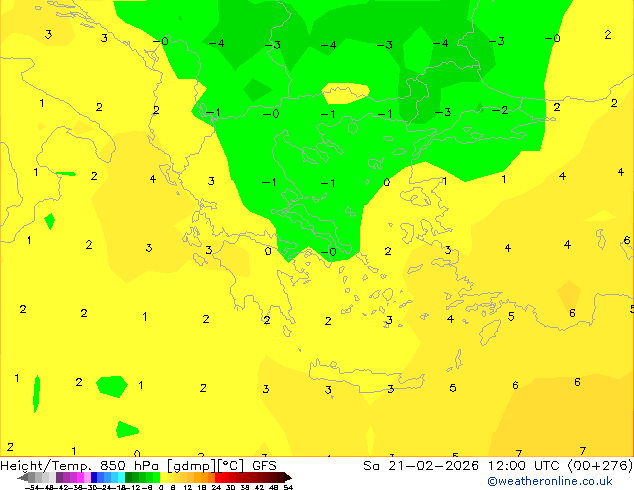Click the legend label '12'
Image resolution: width=634 pixels, height=490 pixels.
(x=188, y=488)
